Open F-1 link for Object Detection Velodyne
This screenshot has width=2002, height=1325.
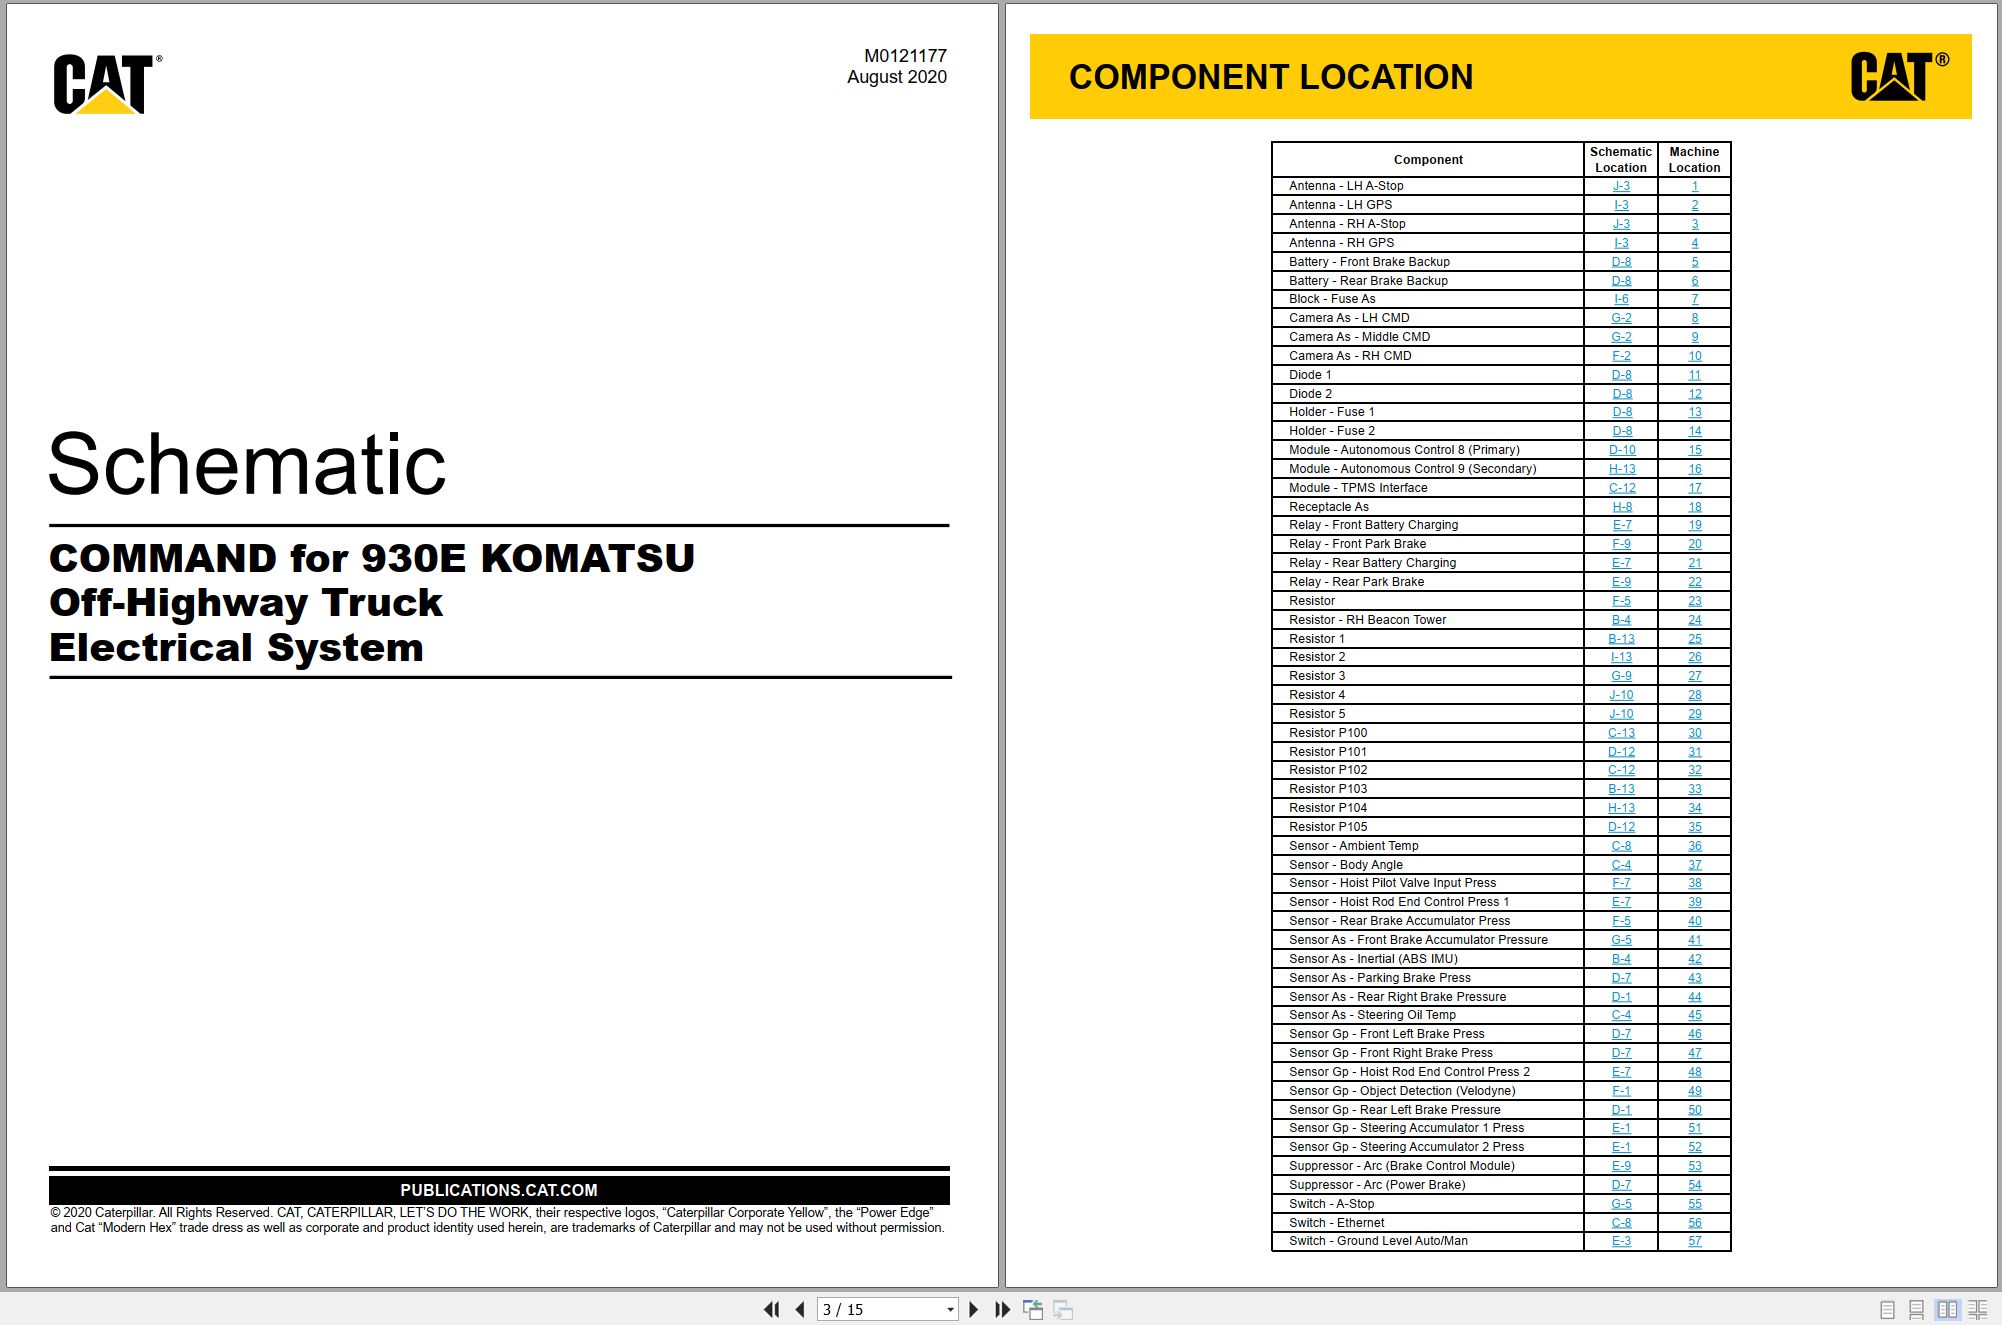(x=1621, y=1091)
